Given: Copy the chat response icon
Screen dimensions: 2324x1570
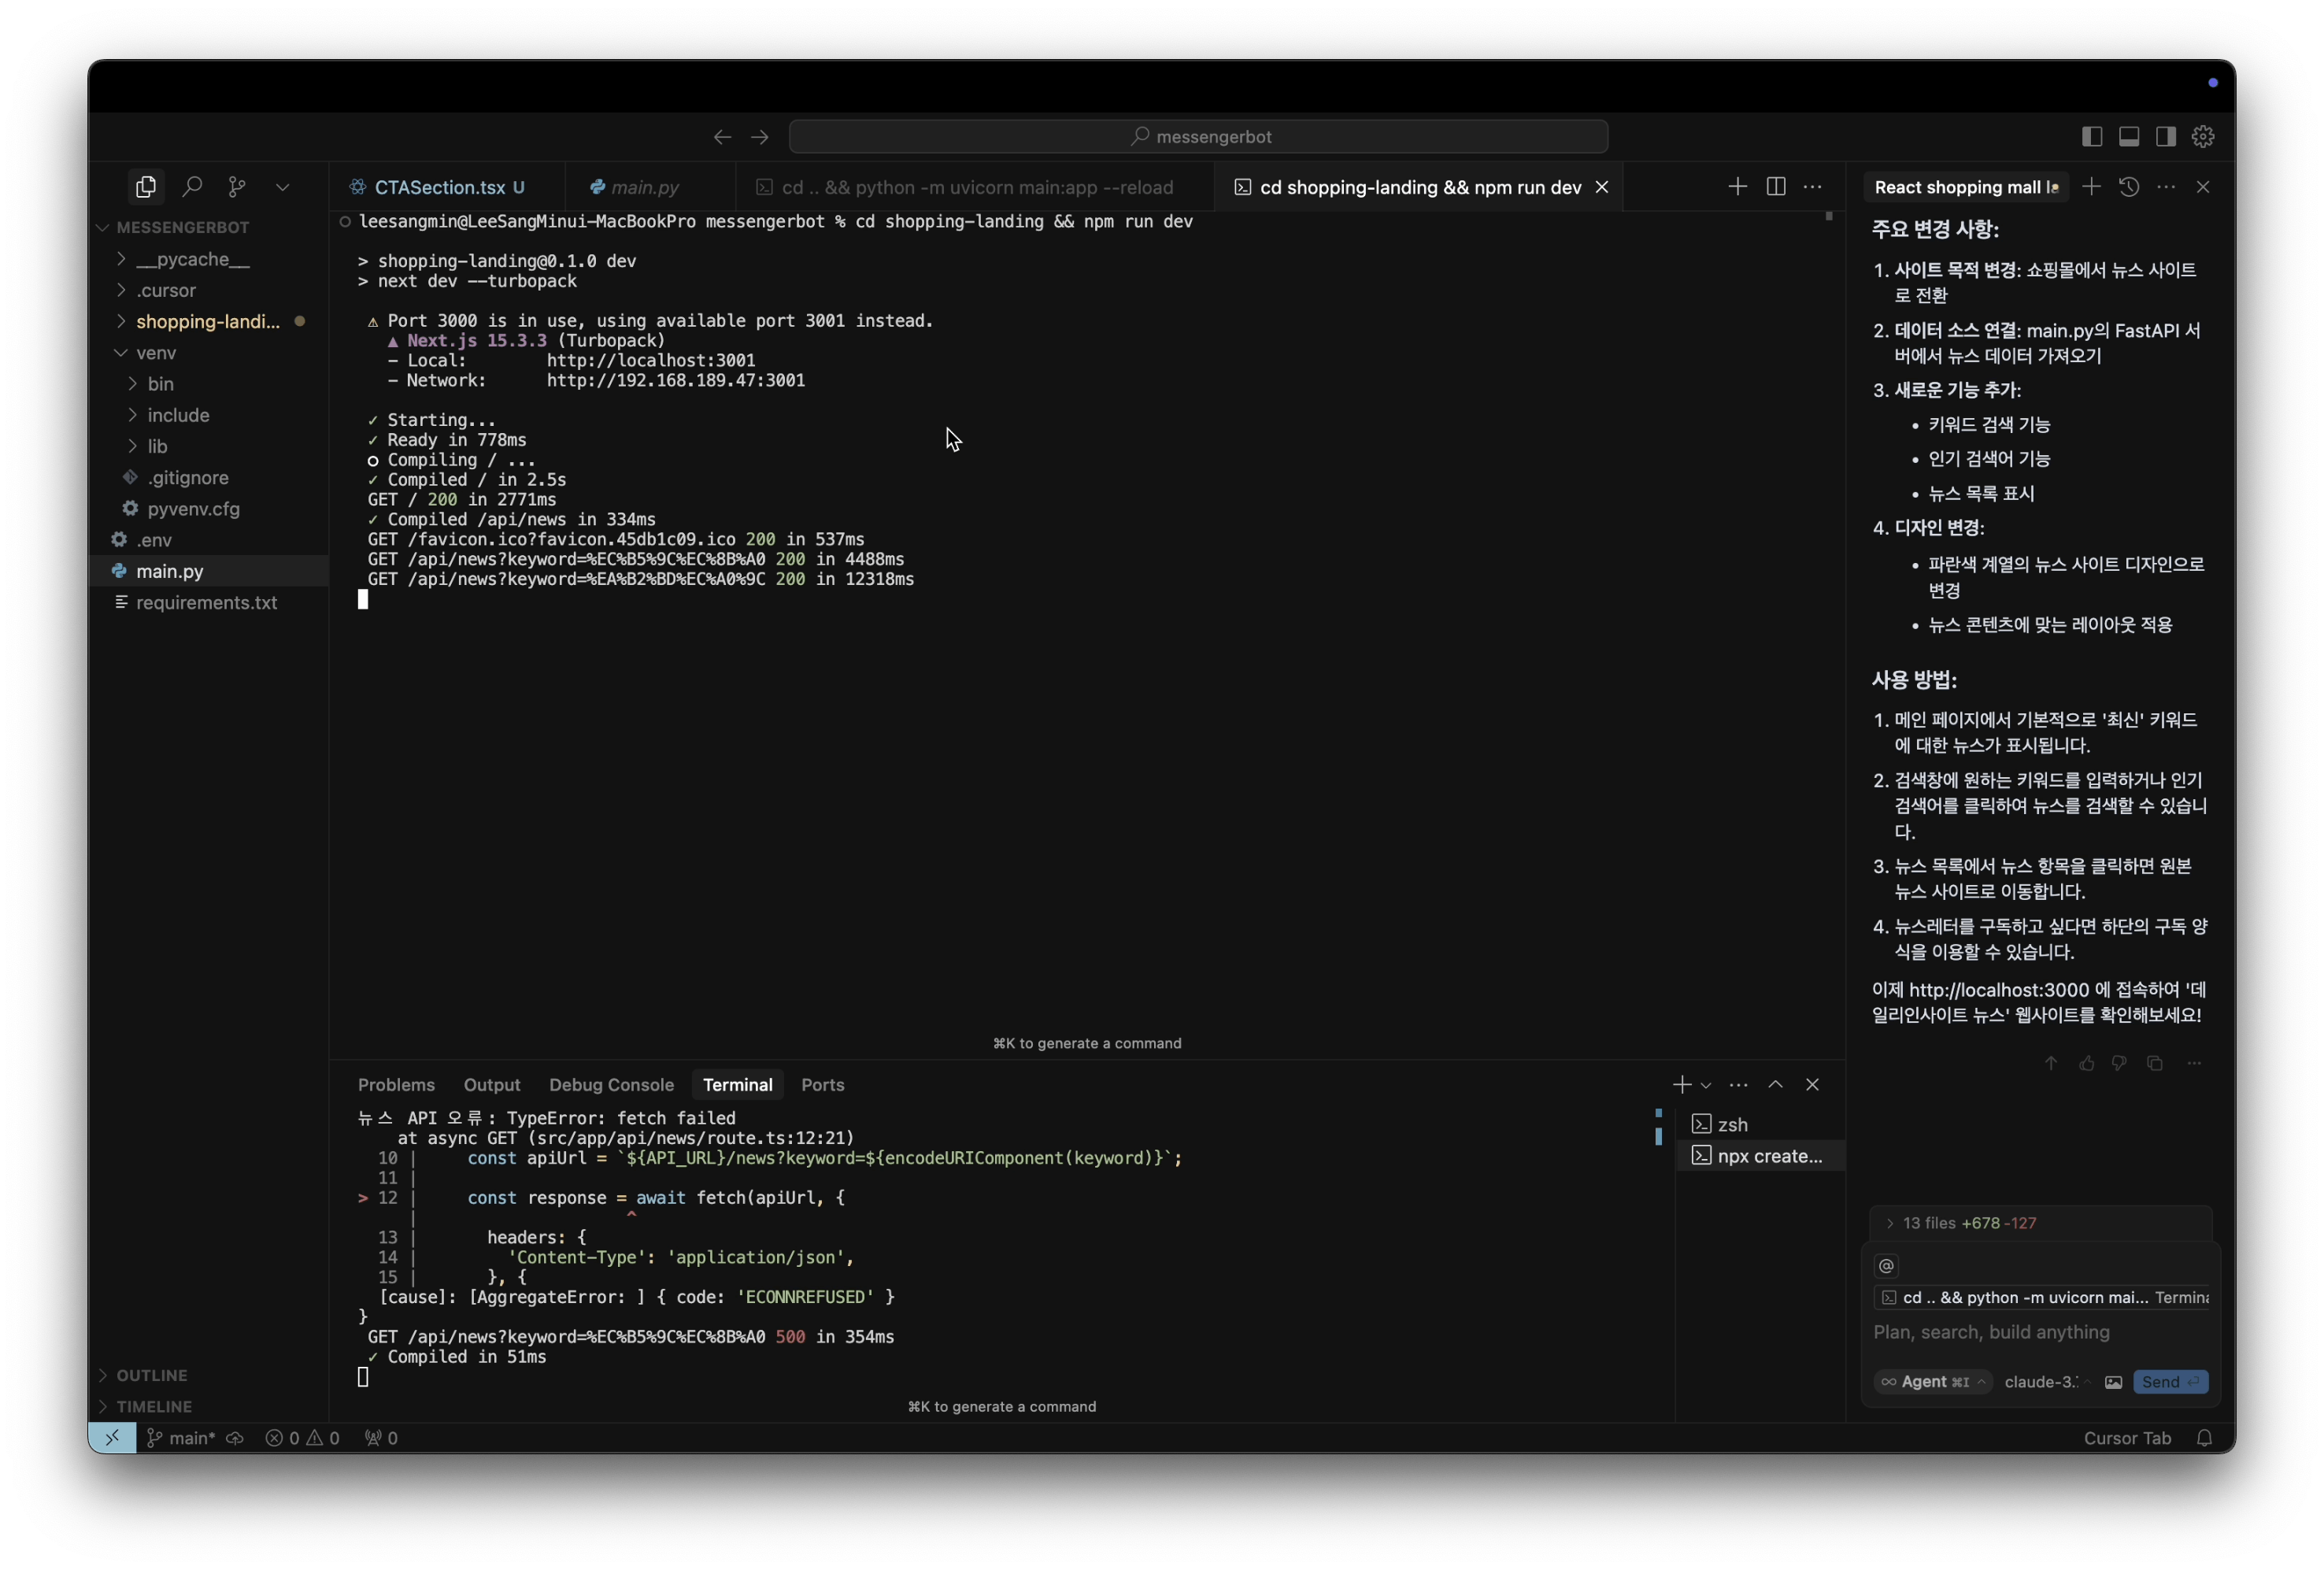Looking at the screenshot, I should tap(2155, 1064).
